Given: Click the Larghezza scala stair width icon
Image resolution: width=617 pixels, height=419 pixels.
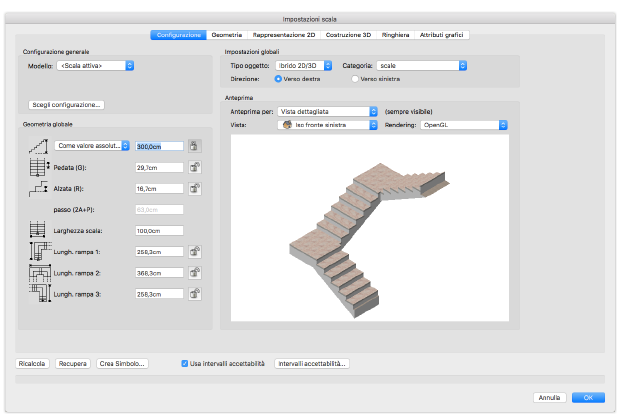Looking at the screenshot, I should click(x=38, y=230).
